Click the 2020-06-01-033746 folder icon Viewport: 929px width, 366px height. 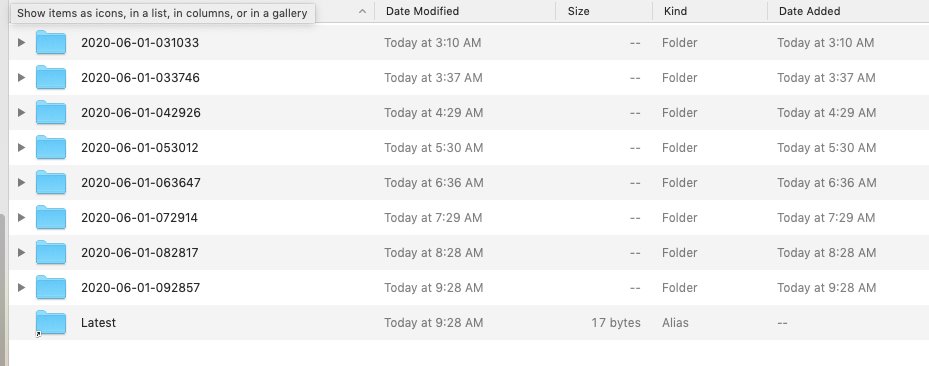point(50,78)
